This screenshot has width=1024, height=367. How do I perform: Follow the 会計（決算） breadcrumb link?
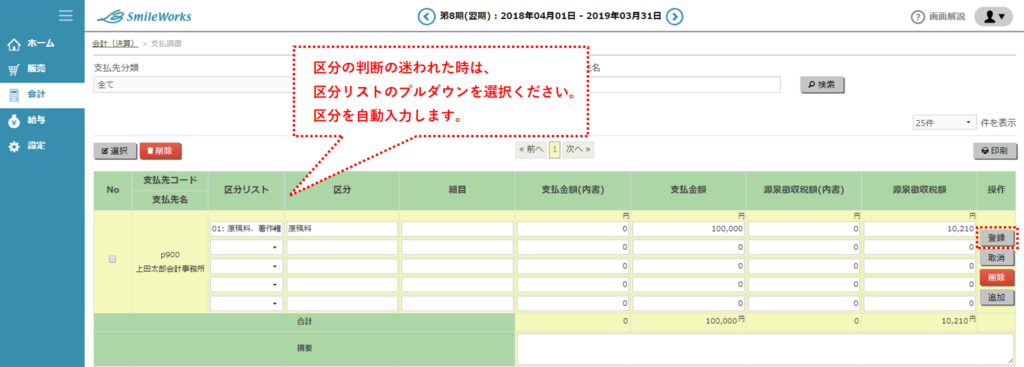point(114,44)
